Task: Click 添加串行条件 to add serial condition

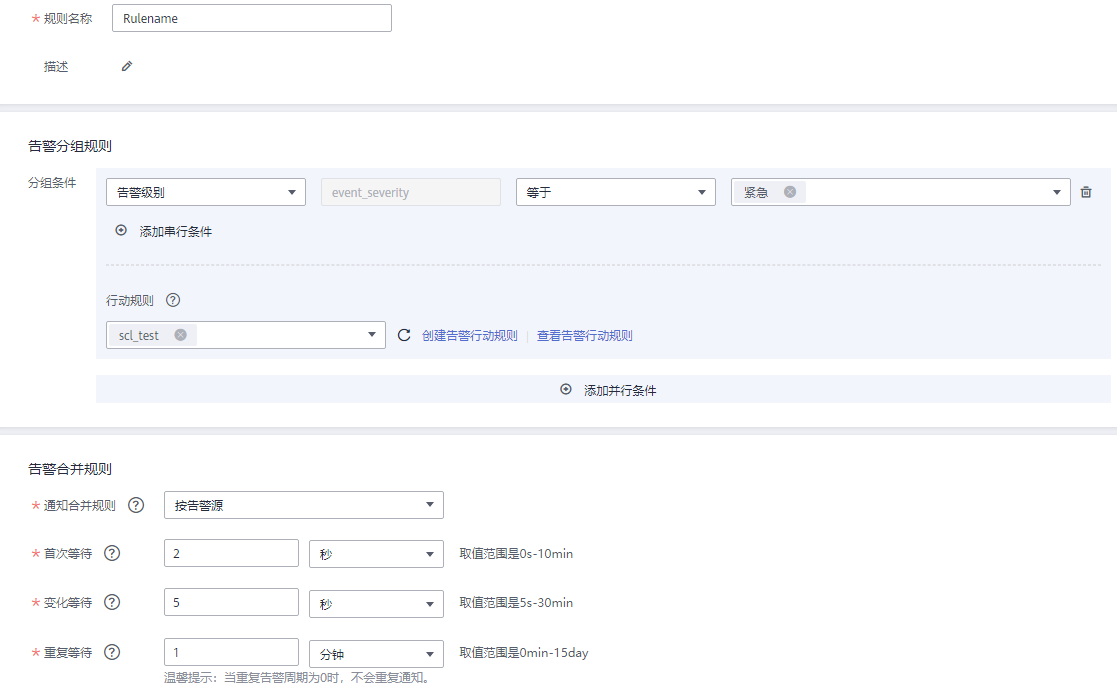Action: (x=166, y=231)
